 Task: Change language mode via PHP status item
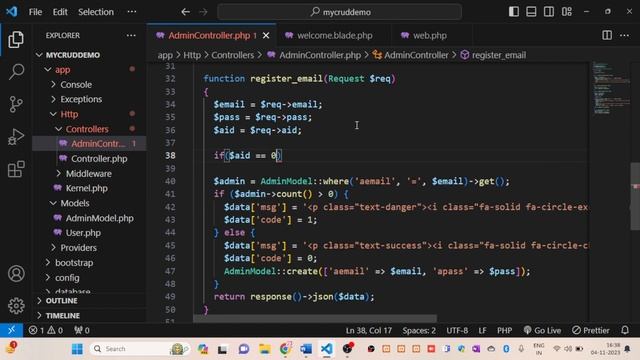[x=504, y=330]
